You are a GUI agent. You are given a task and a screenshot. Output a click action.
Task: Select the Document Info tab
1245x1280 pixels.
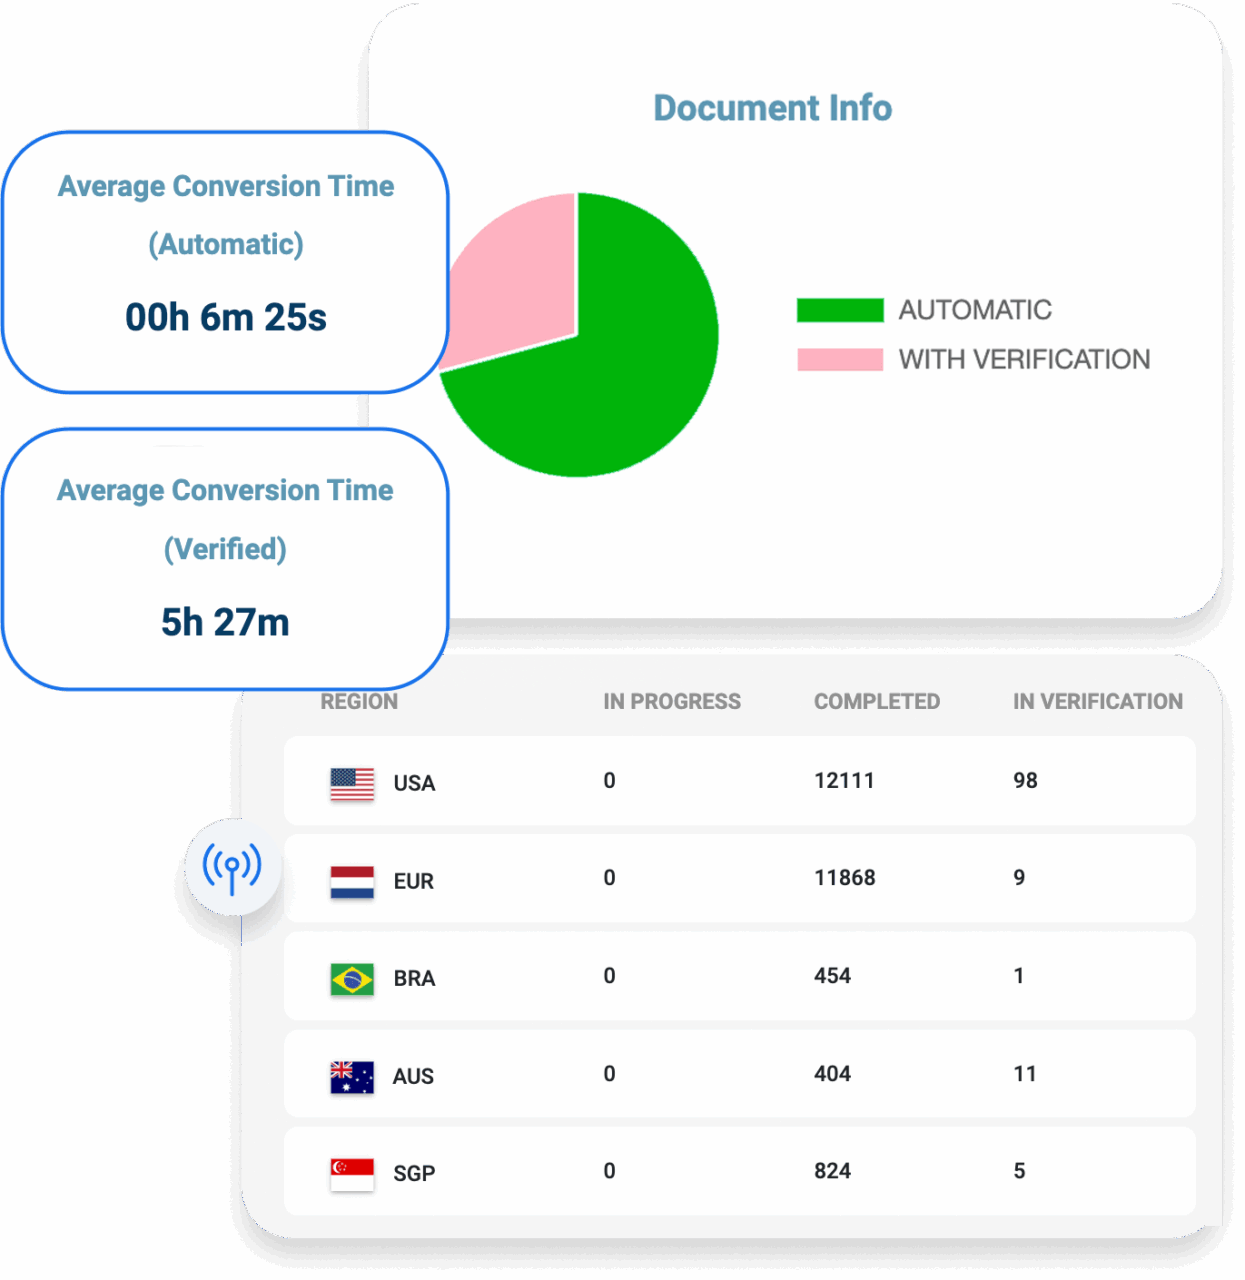coord(772,107)
